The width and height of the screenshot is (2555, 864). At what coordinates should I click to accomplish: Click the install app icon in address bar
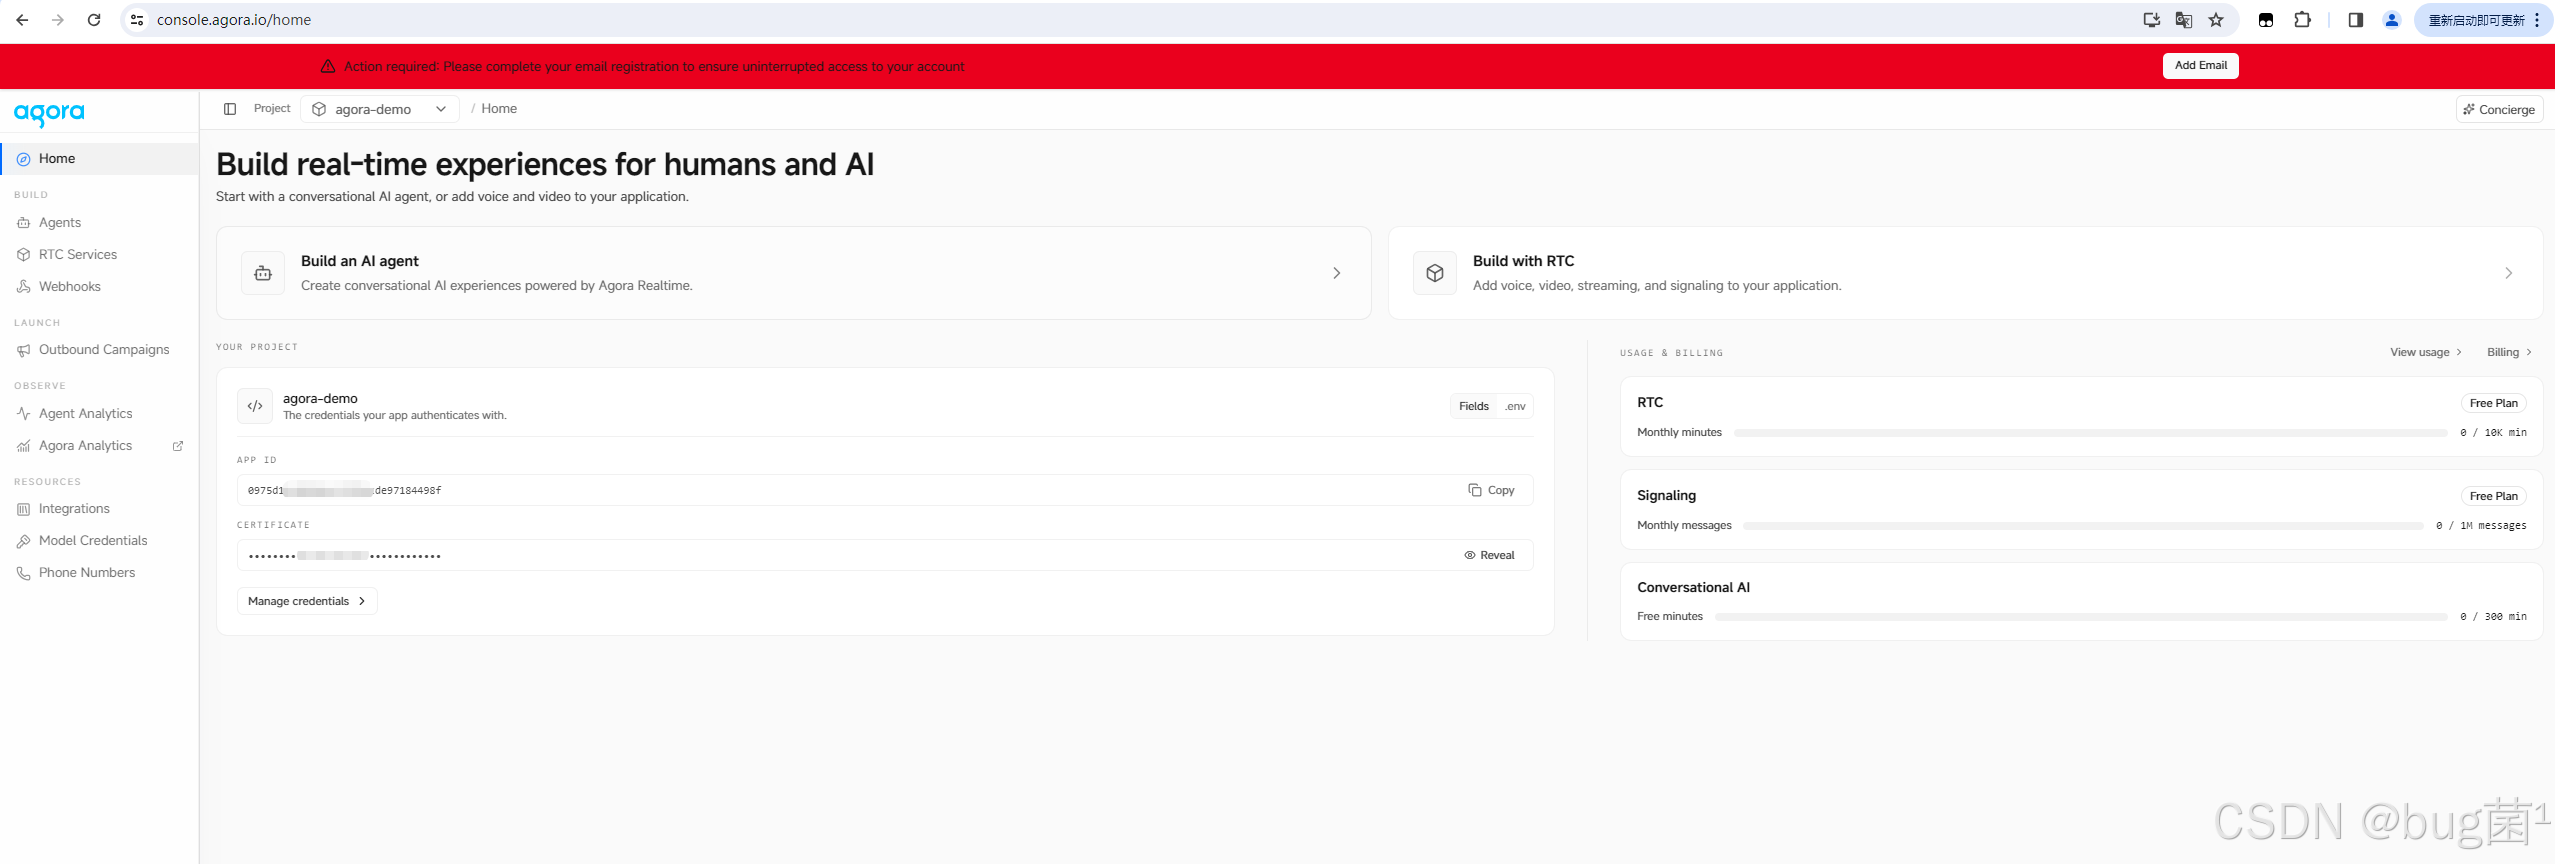(x=2151, y=20)
